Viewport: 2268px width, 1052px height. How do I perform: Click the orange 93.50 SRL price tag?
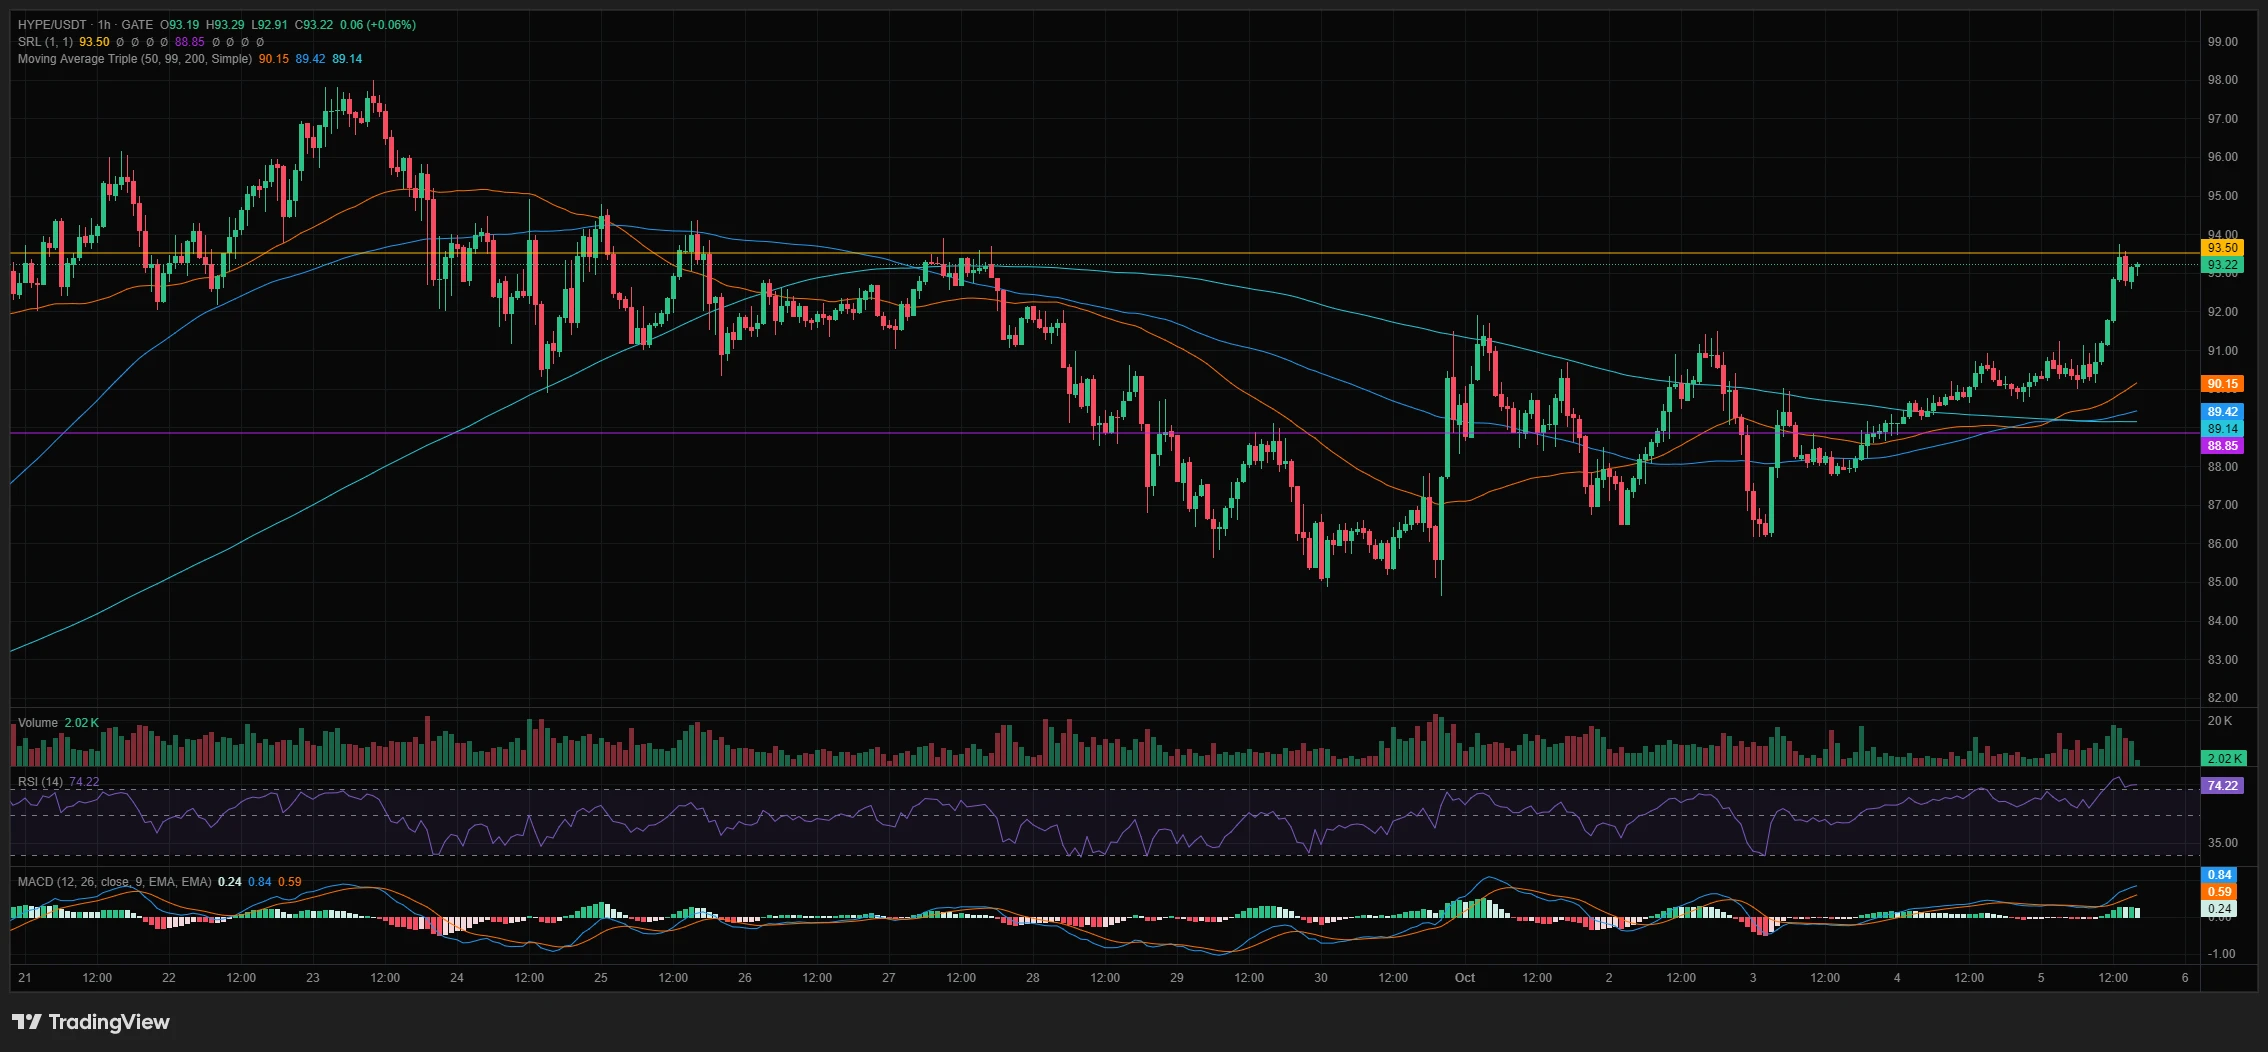tap(2223, 247)
